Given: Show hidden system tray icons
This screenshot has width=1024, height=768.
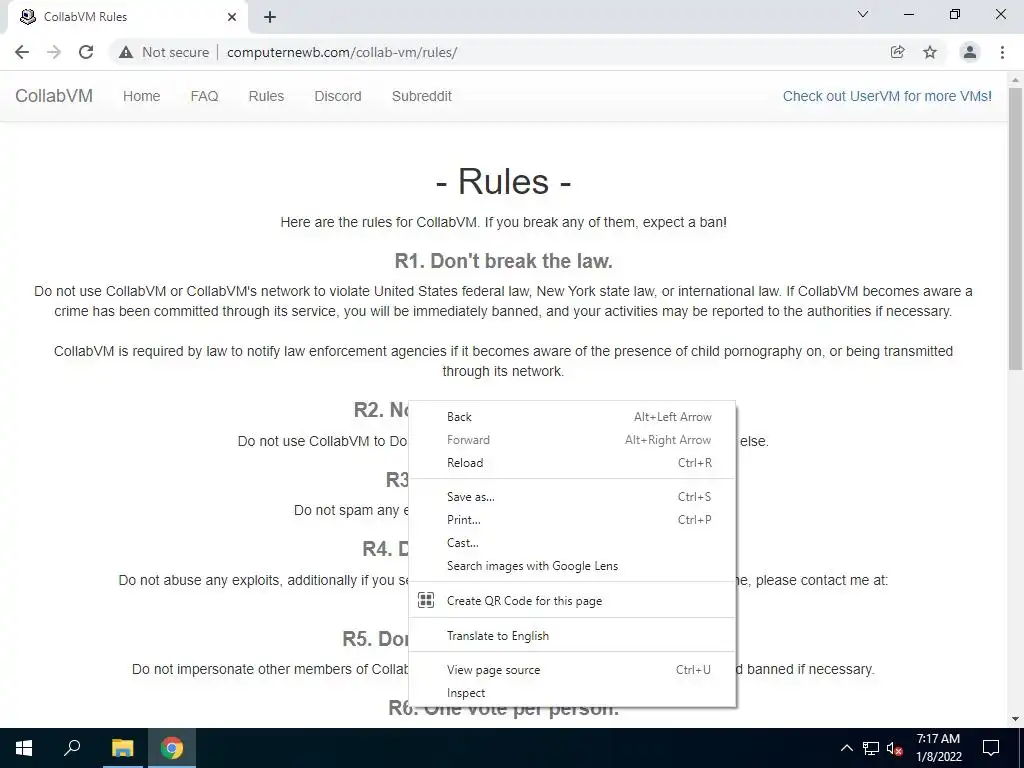Looking at the screenshot, I should point(846,748).
